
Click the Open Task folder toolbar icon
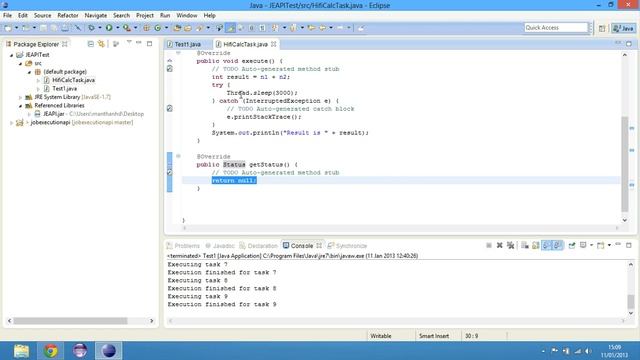coord(188,28)
